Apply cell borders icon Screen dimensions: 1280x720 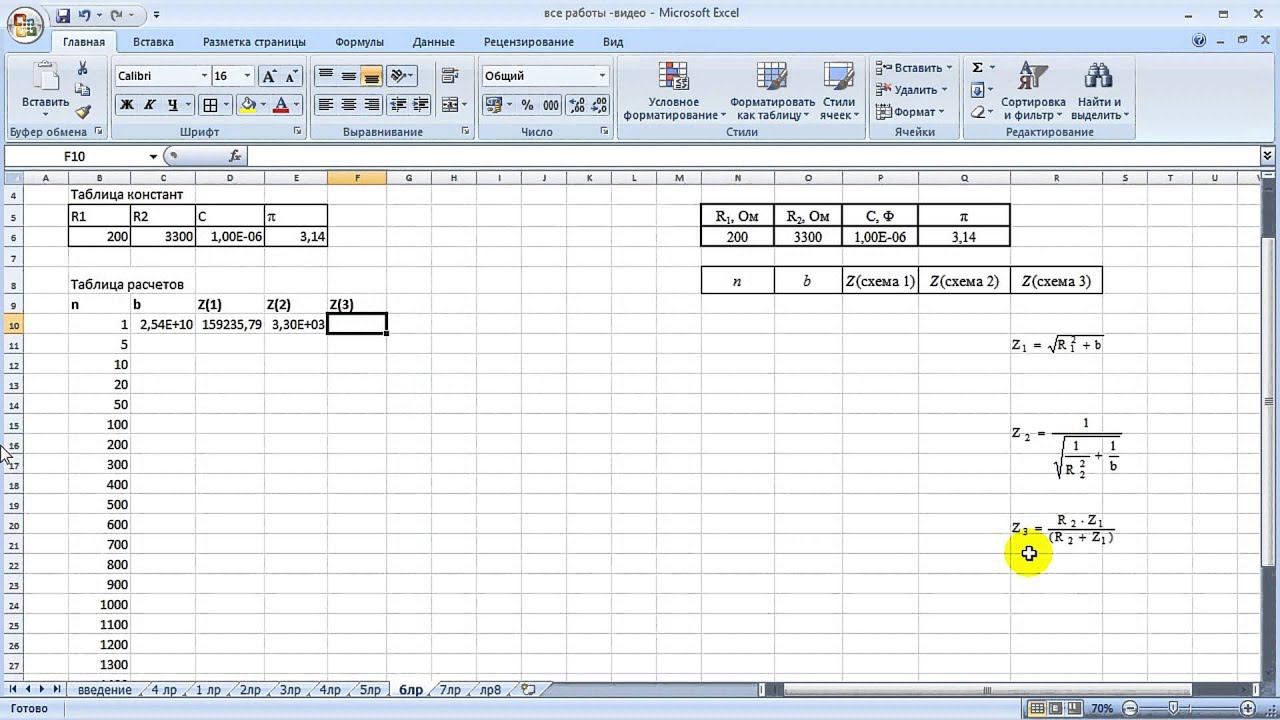point(210,105)
